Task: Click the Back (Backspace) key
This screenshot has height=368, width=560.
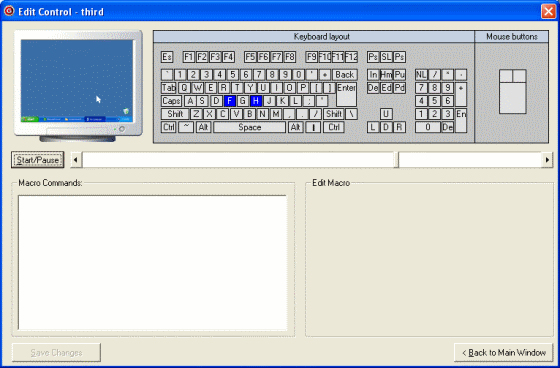Action: pyautogui.click(x=345, y=75)
